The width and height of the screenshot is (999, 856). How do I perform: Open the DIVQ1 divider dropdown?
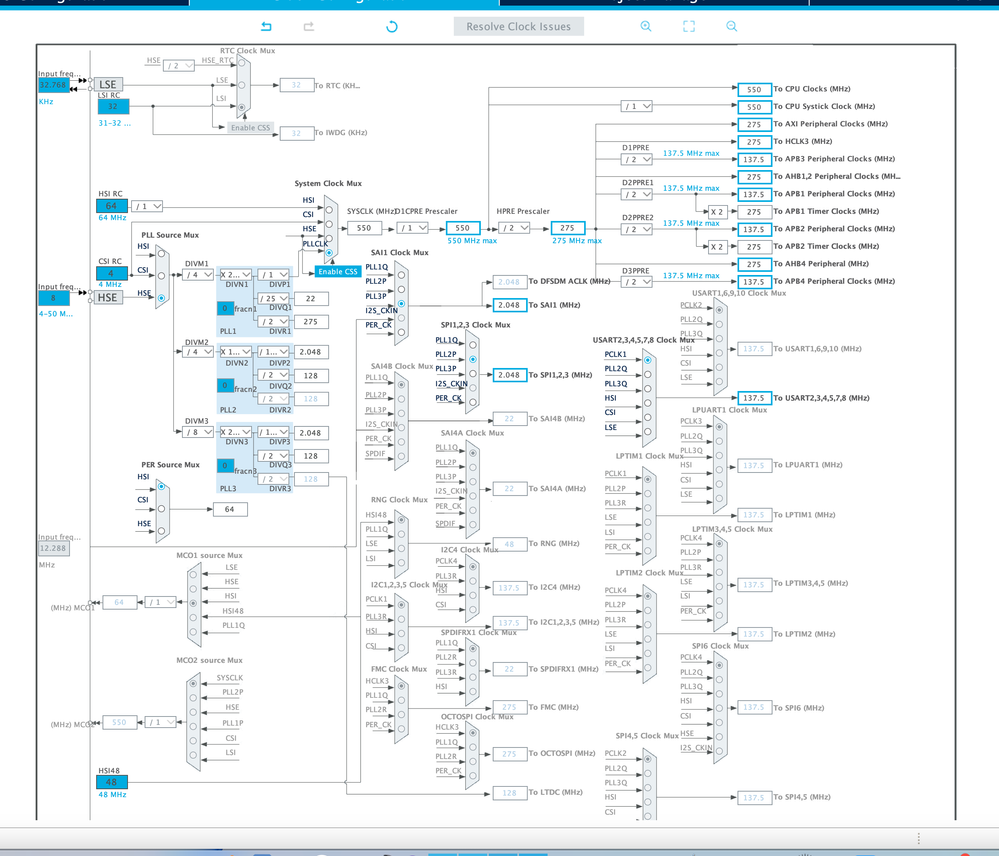pos(274,298)
